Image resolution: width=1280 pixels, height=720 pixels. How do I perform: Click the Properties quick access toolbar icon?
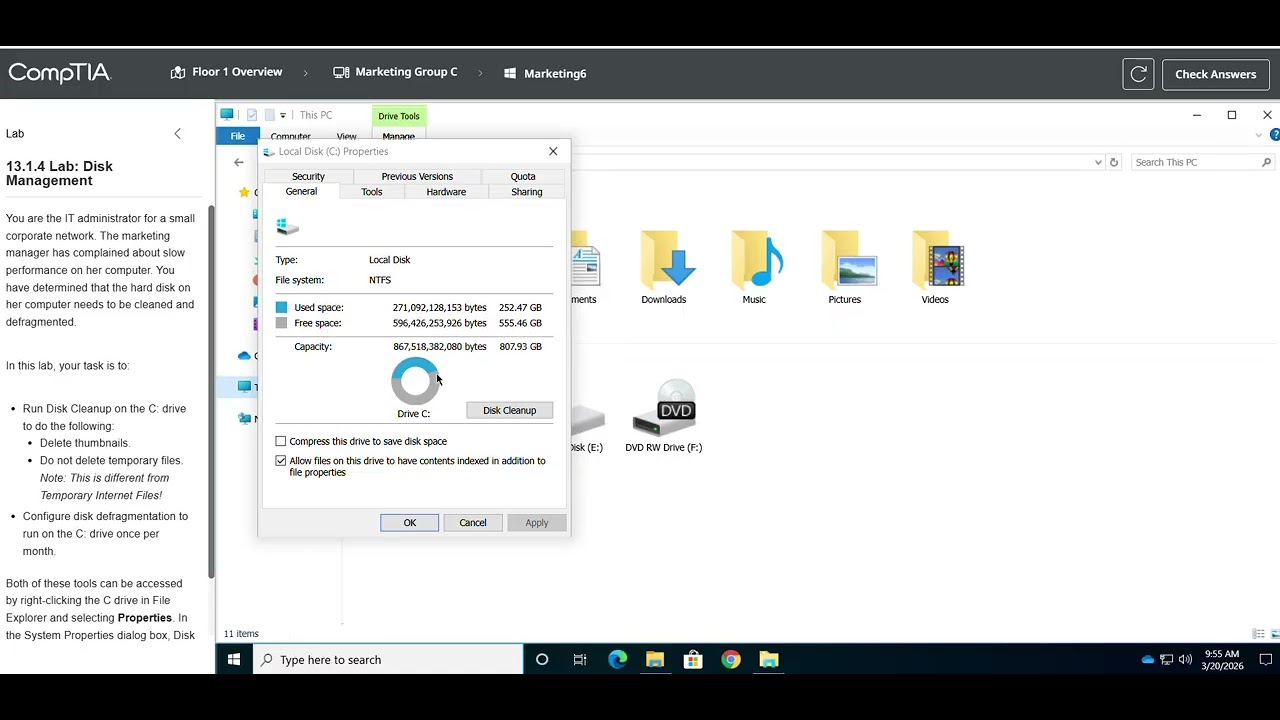252,115
